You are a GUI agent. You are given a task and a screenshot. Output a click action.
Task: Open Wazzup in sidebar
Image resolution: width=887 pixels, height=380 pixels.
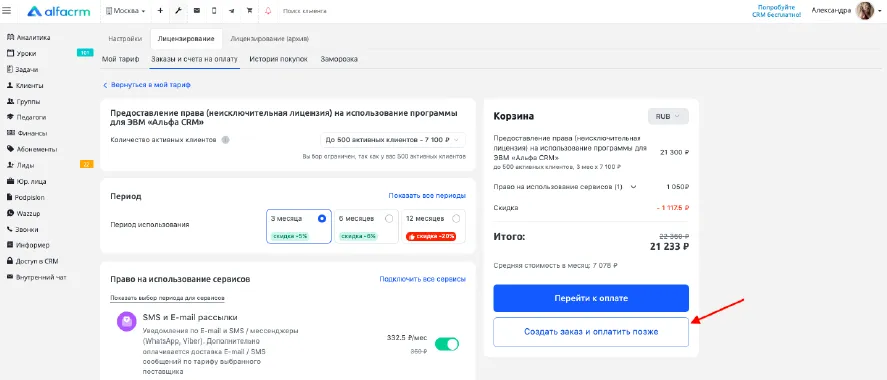point(28,214)
